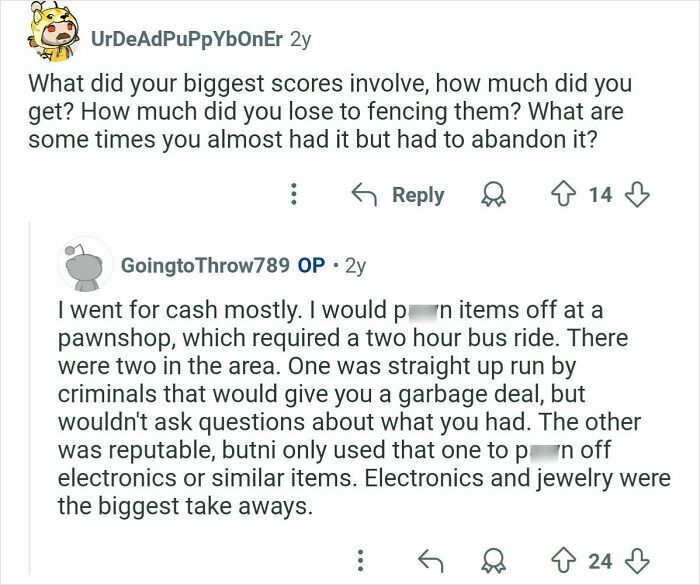Downvote GoingtoThrow789's reply
This screenshot has width=700, height=585.
[637, 560]
